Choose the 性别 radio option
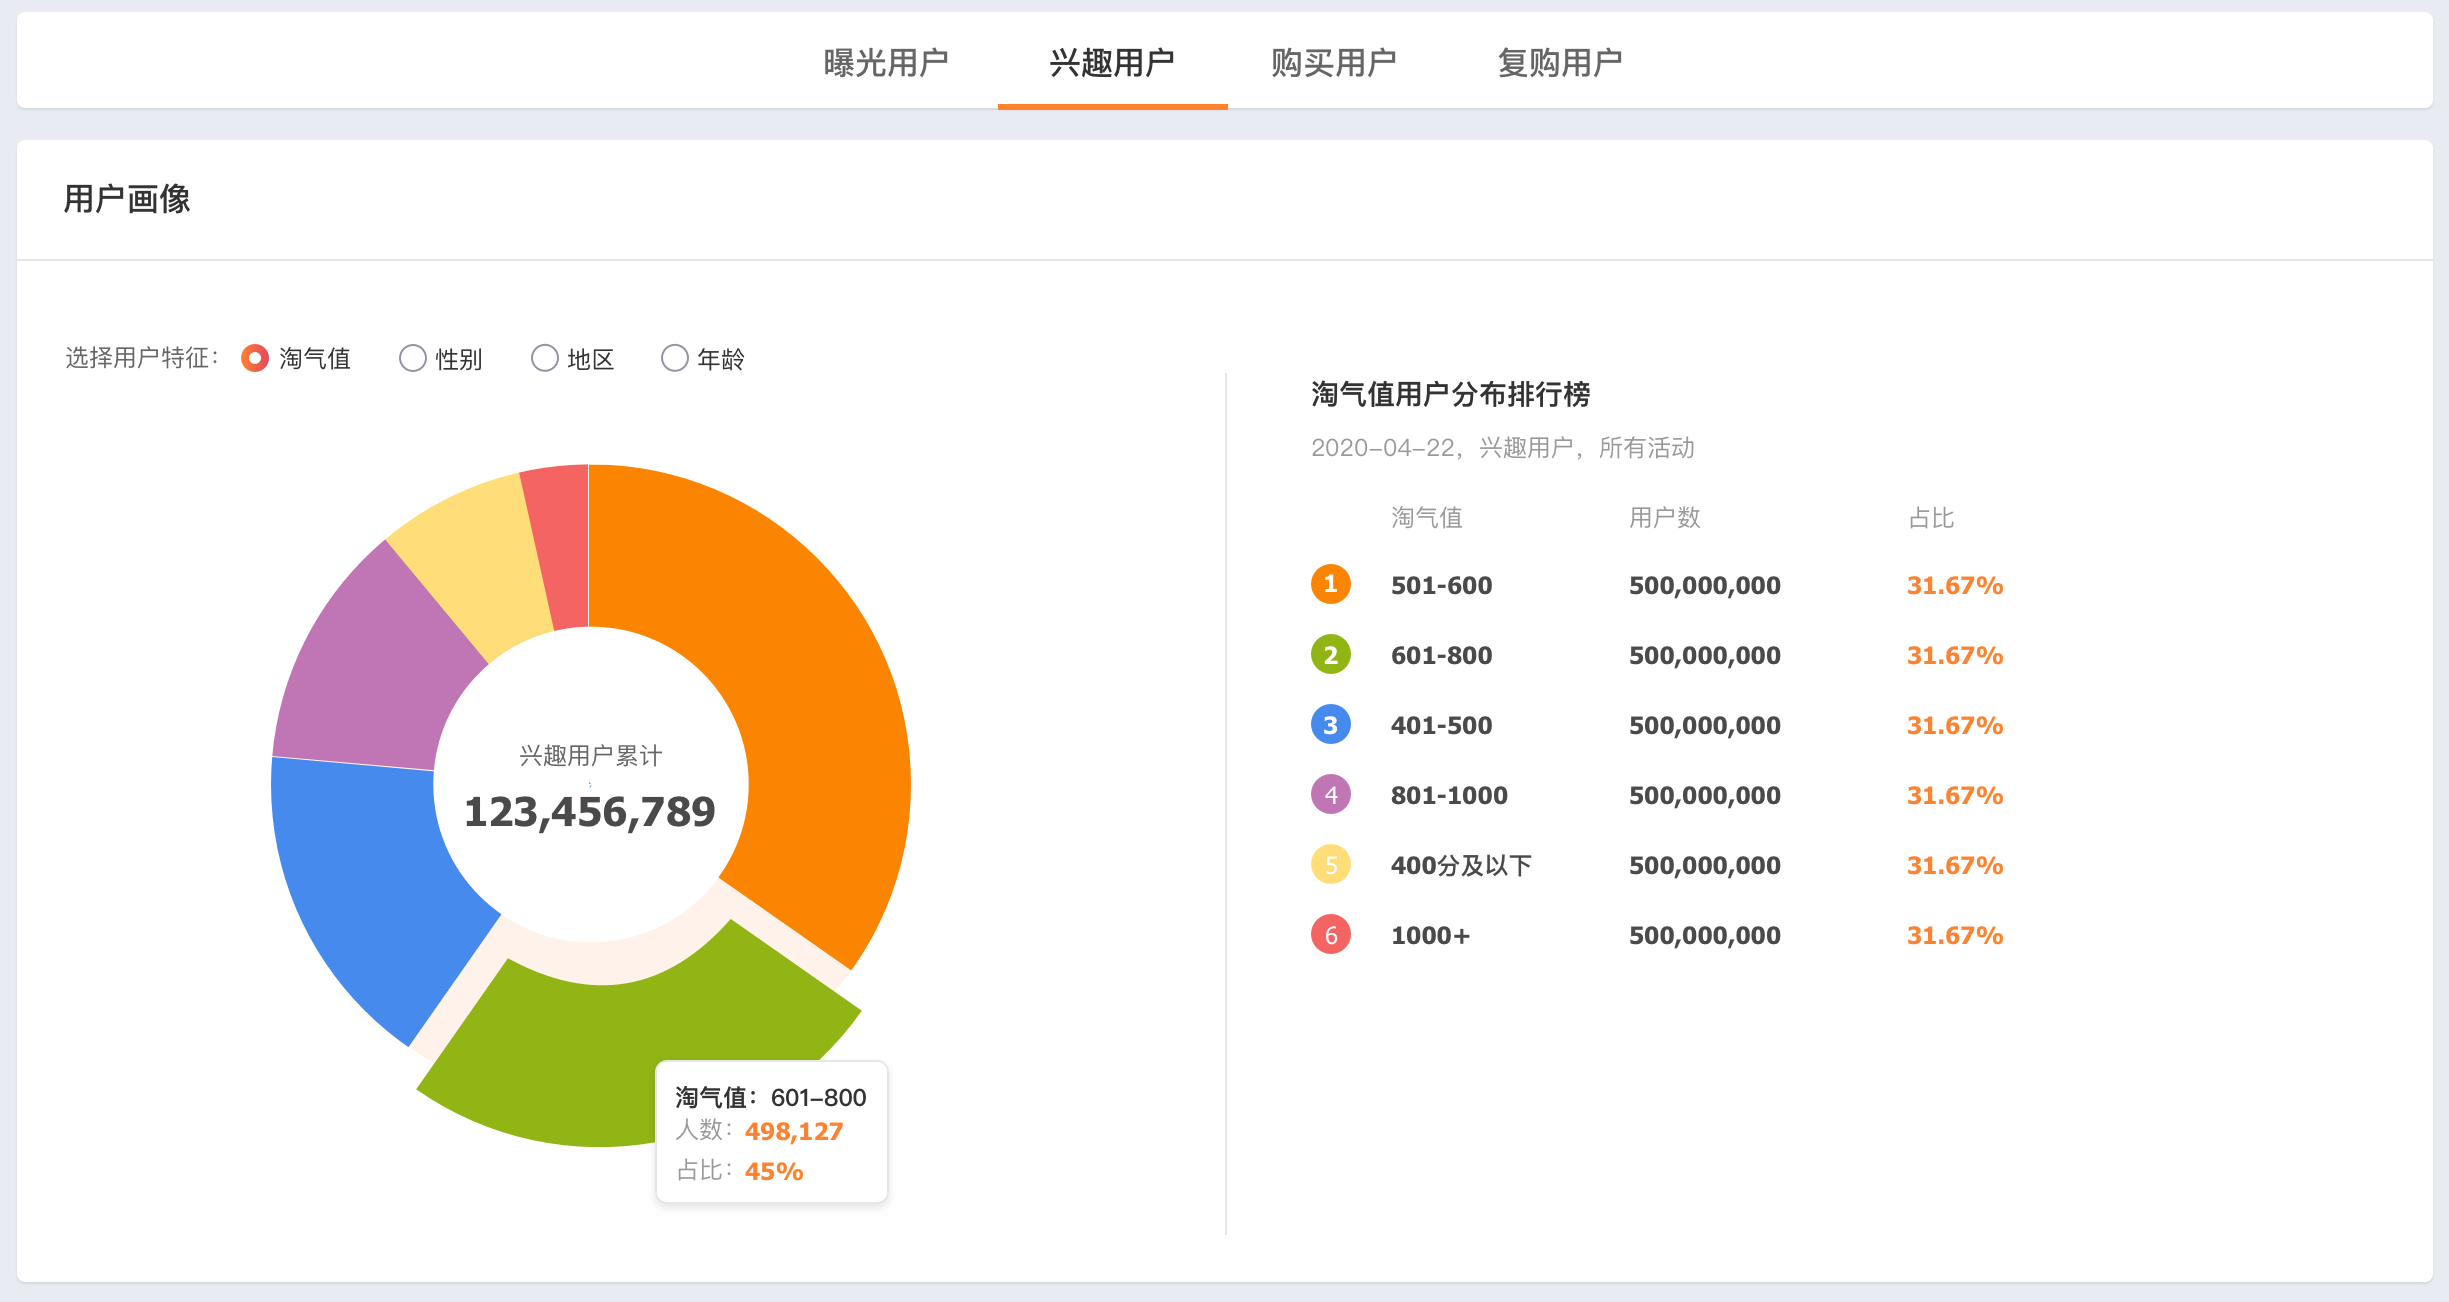 coord(413,358)
